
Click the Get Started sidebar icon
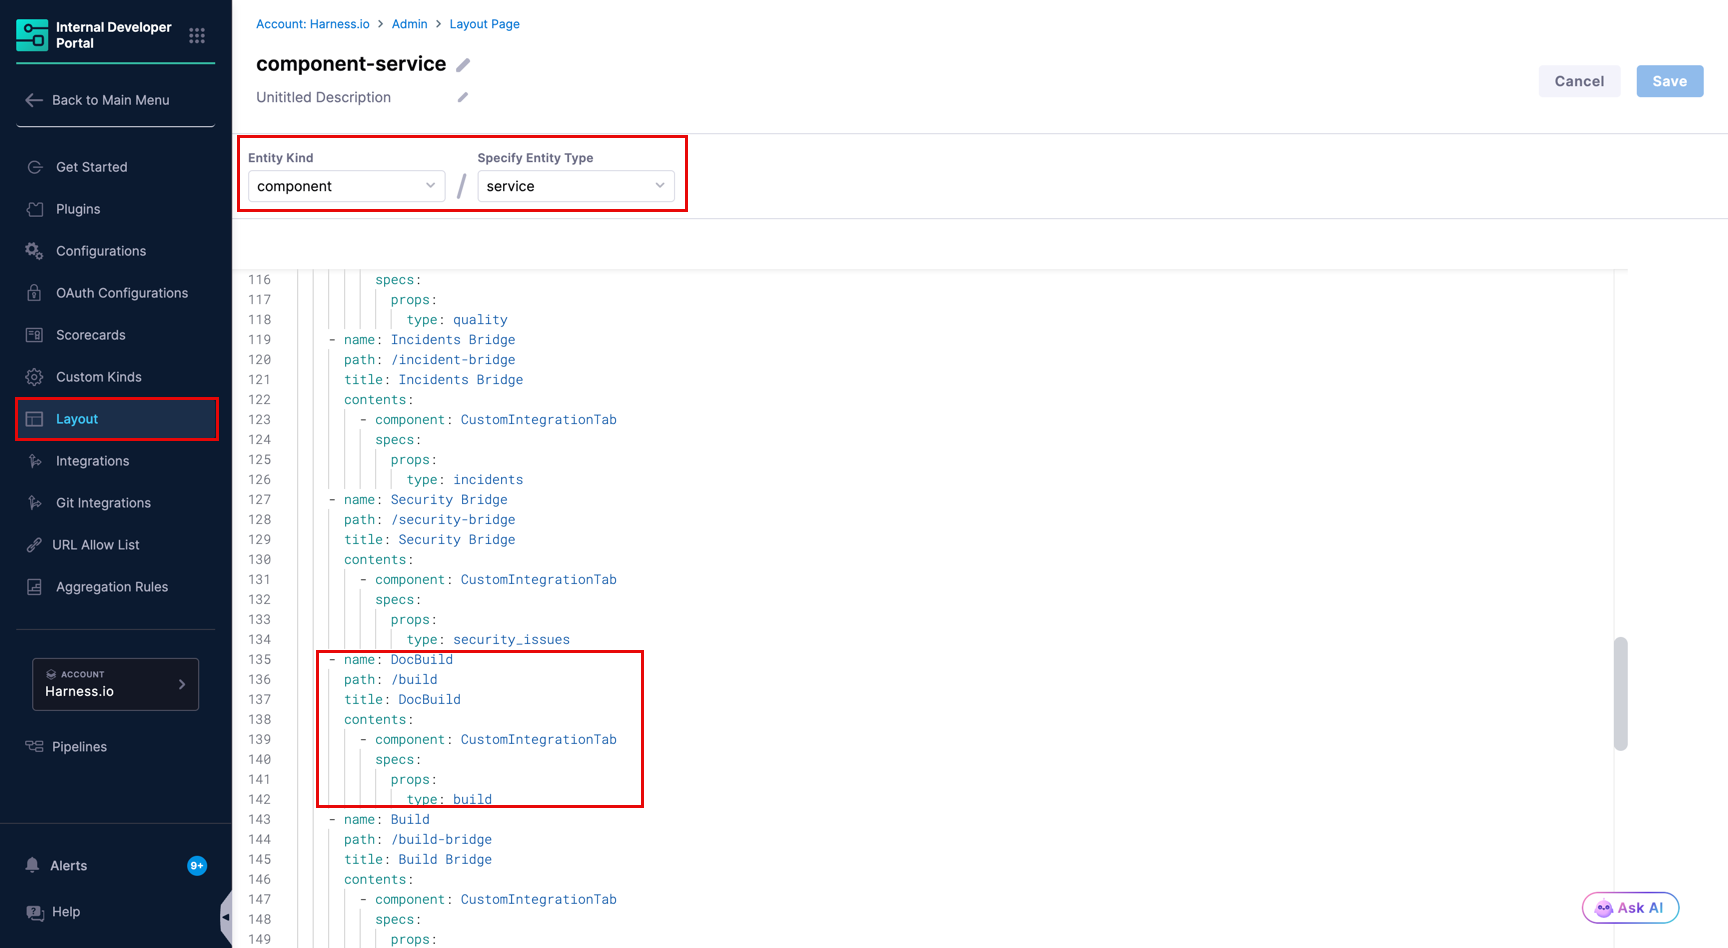pos(35,167)
